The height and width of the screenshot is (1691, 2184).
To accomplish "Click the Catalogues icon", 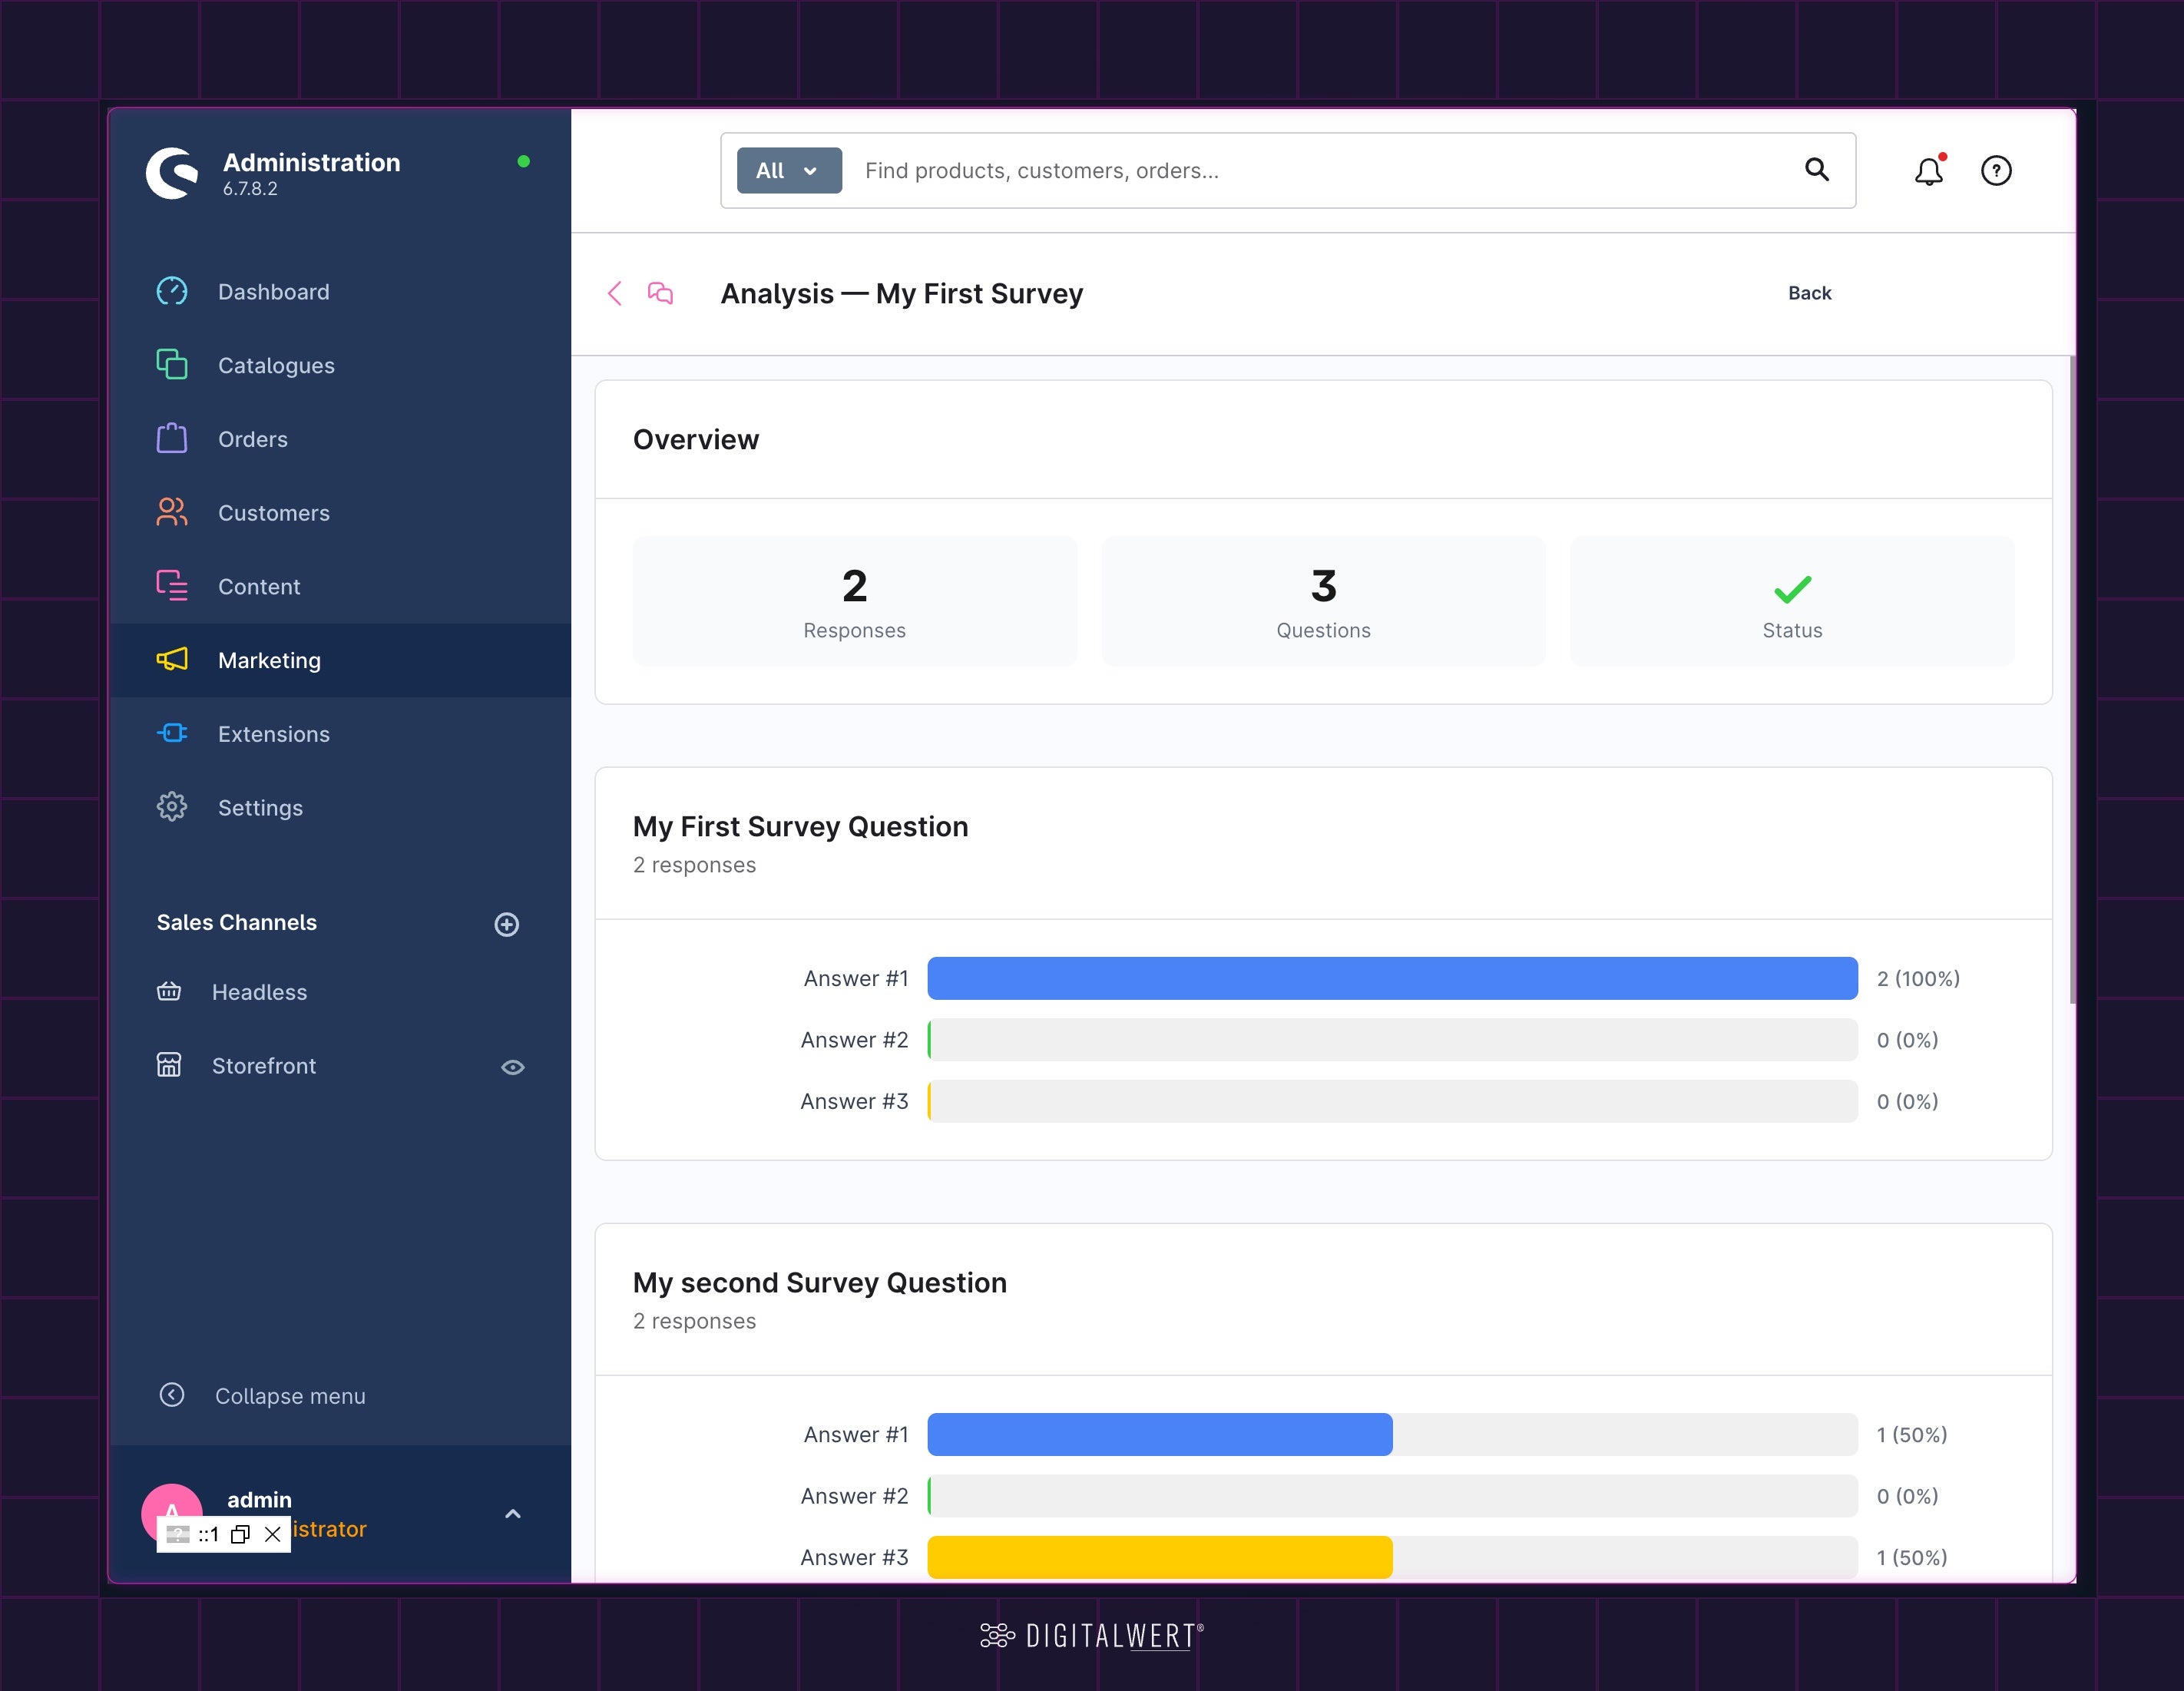I will pos(172,364).
